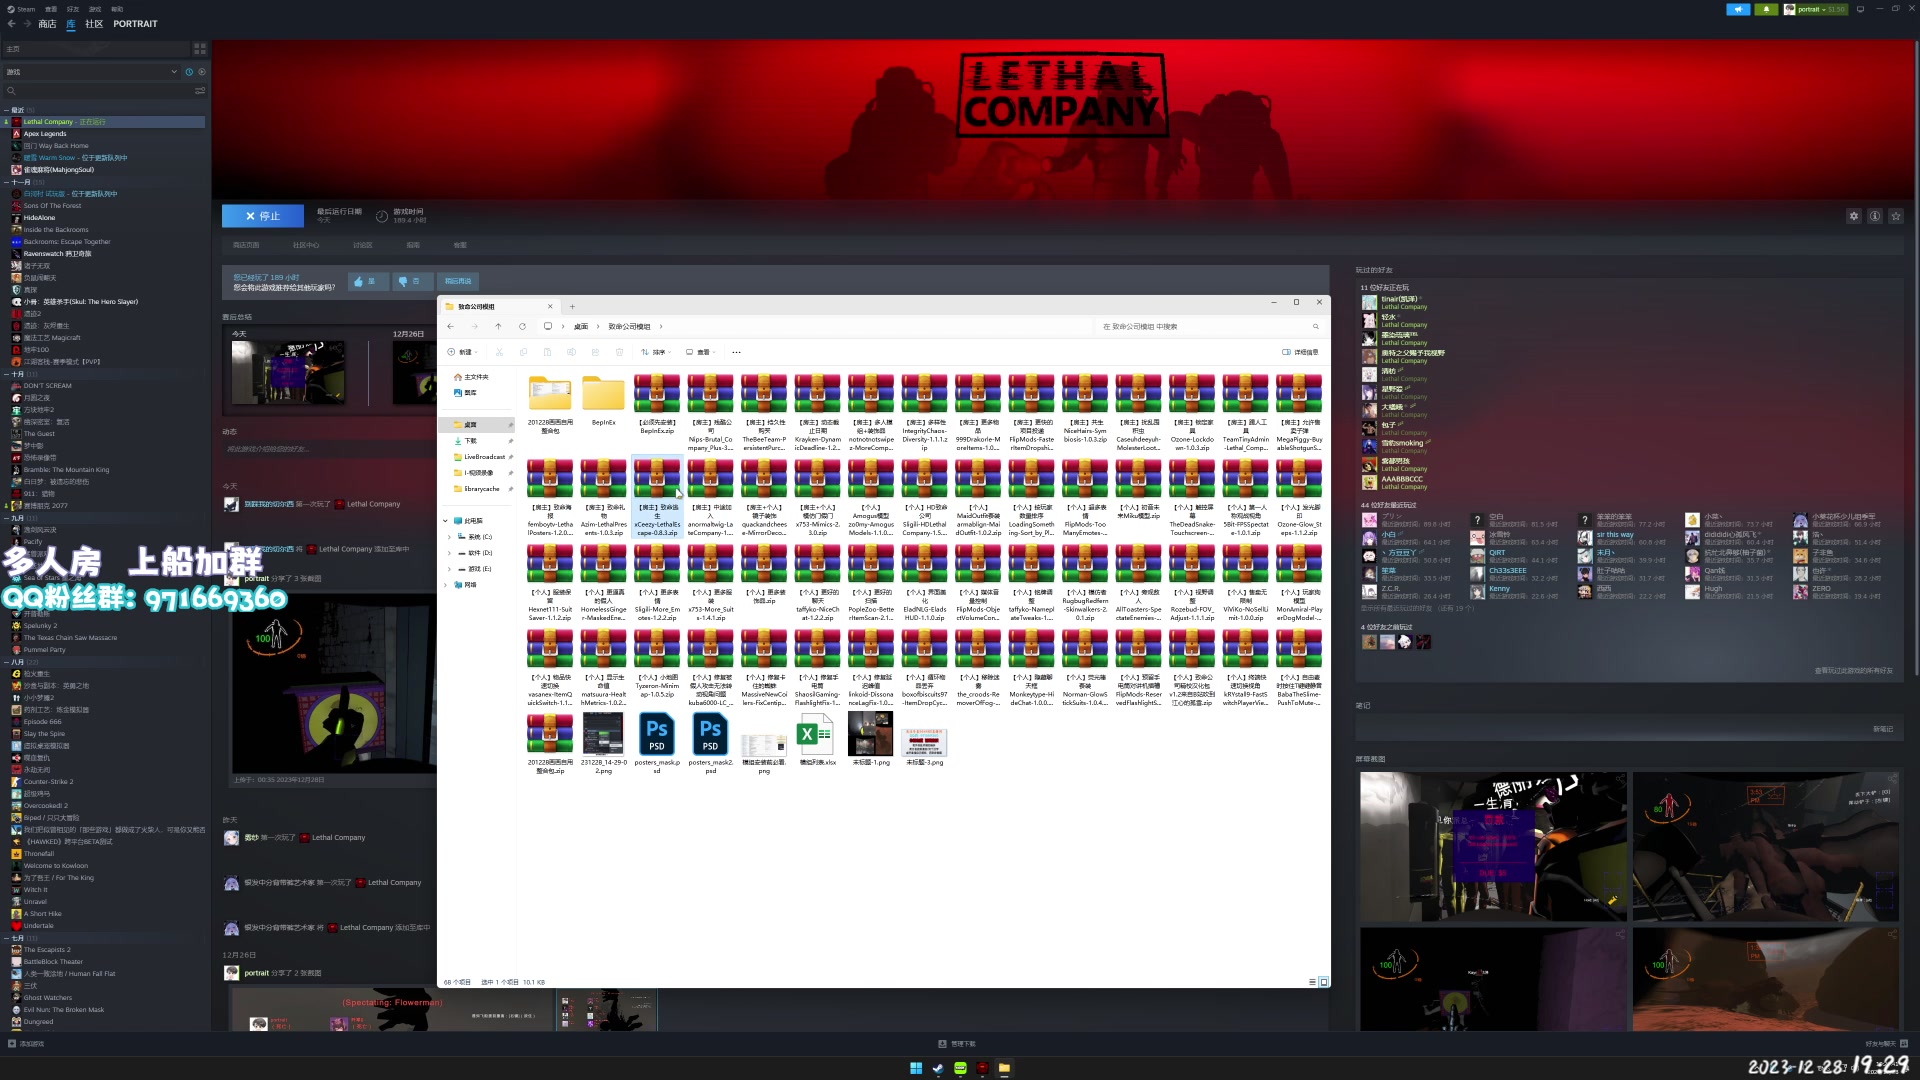Open Steam library grid view icon
The width and height of the screenshot is (1920, 1080).
200,48
